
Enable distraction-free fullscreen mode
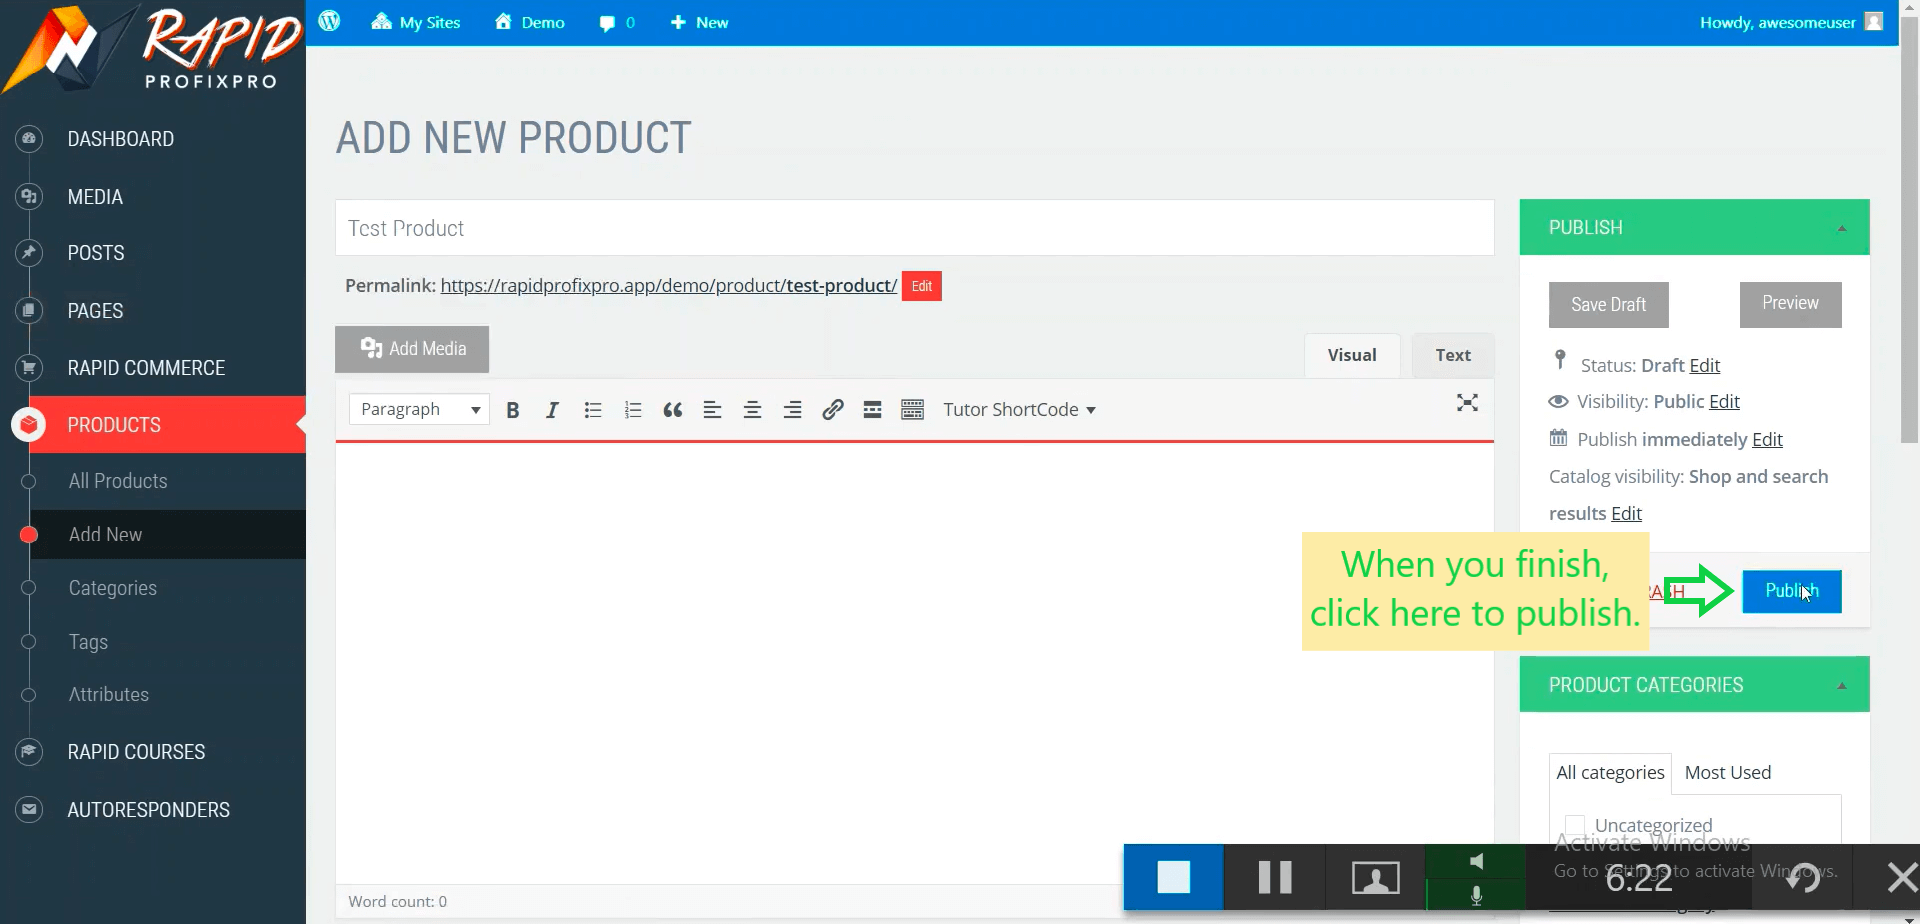click(1467, 402)
